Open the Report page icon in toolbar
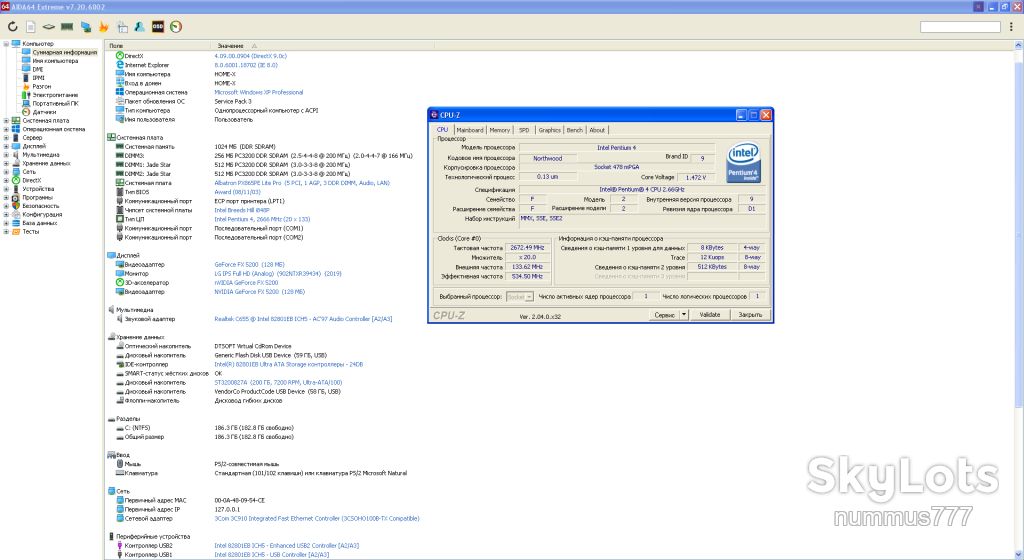Viewport: 1024px width, 560px height. tap(31, 27)
